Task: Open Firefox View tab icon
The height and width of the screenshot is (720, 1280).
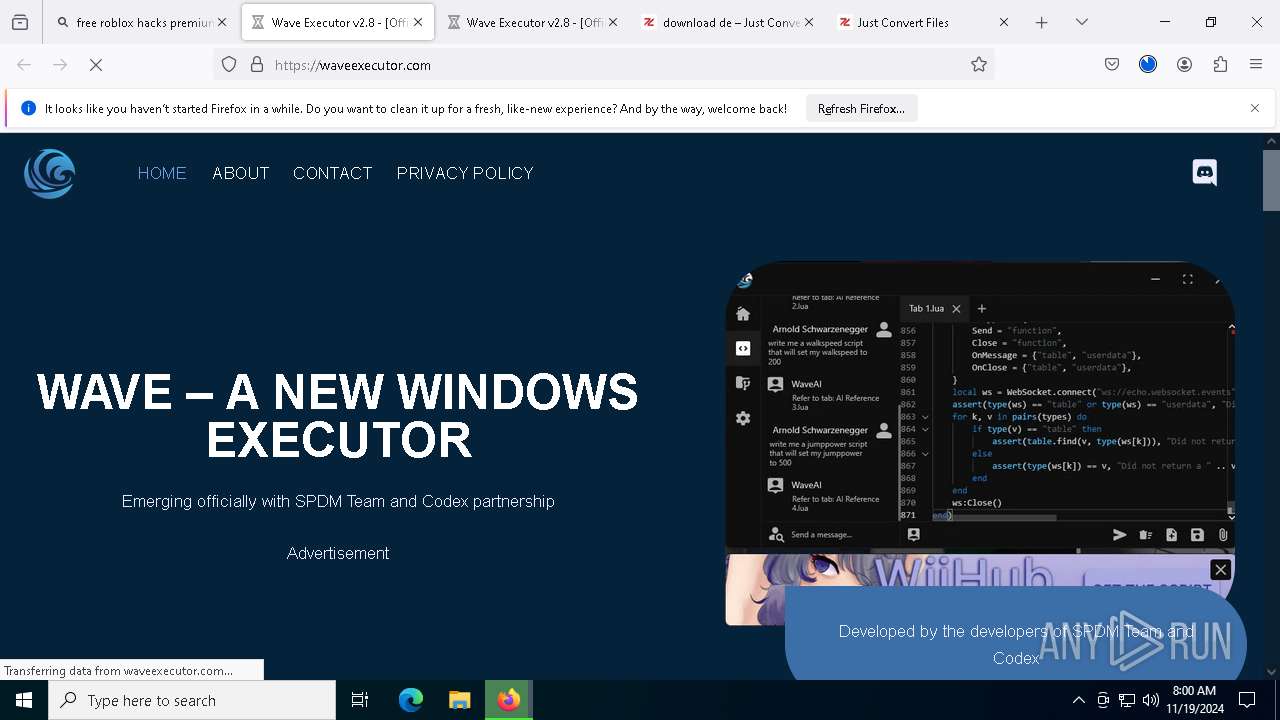Action: click(x=20, y=22)
